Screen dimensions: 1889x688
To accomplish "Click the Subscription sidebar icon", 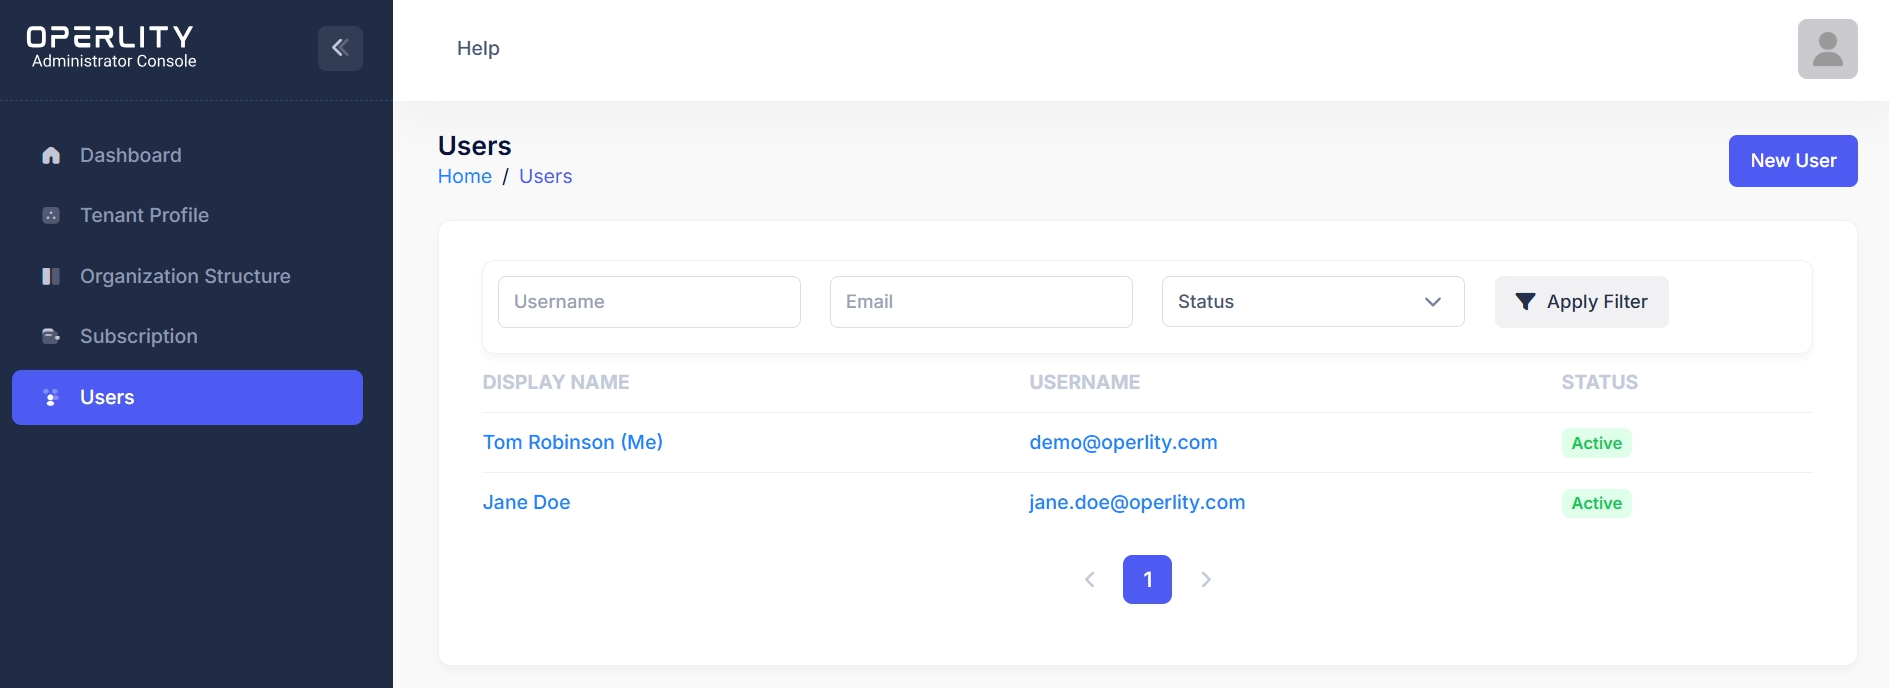I will coord(51,336).
